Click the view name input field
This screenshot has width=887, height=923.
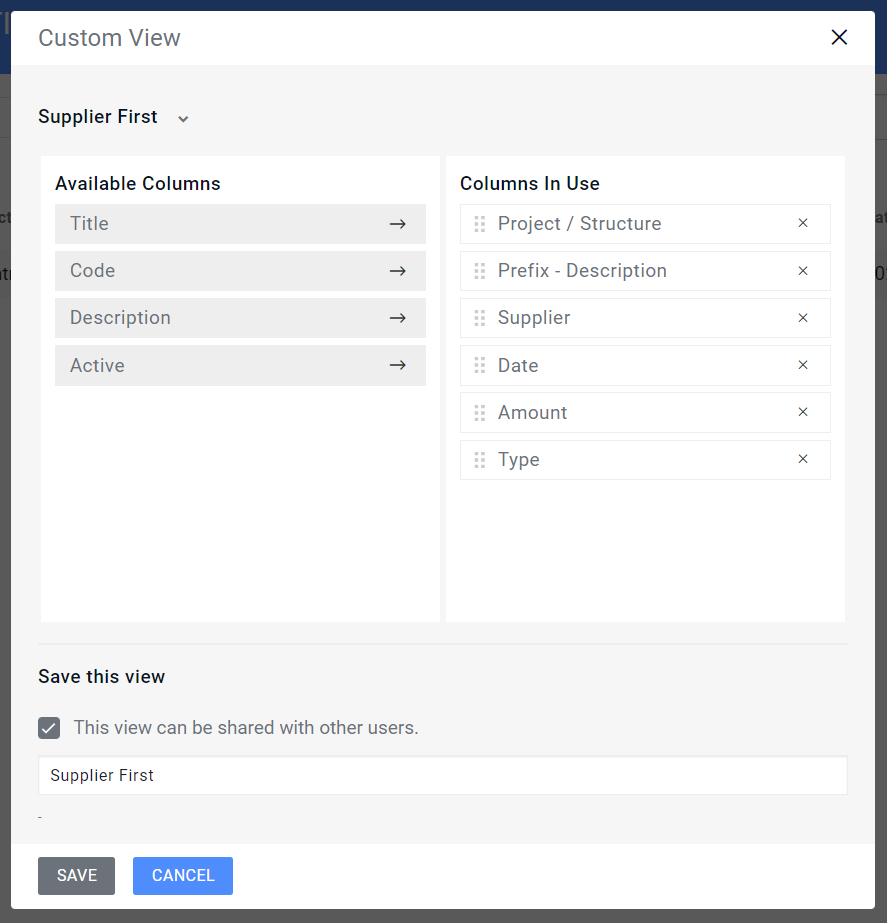[x=442, y=776]
